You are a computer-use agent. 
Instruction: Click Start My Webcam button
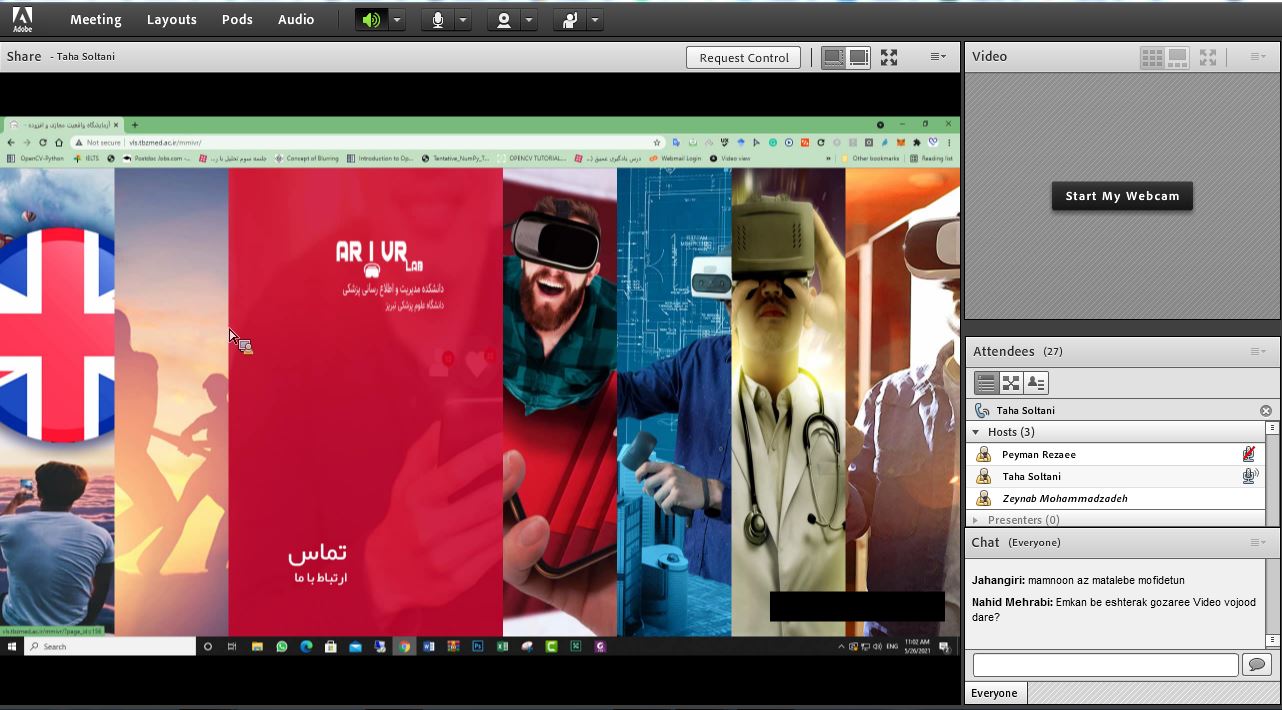click(x=1122, y=196)
